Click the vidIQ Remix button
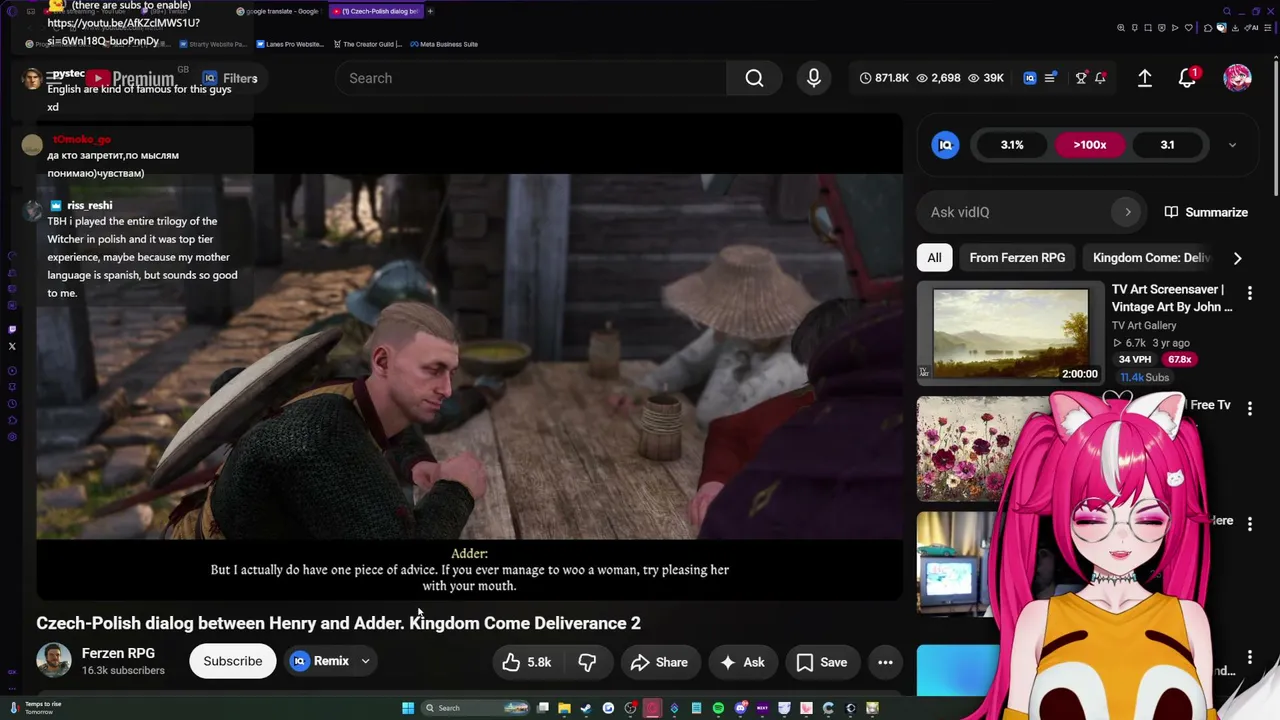 point(320,661)
